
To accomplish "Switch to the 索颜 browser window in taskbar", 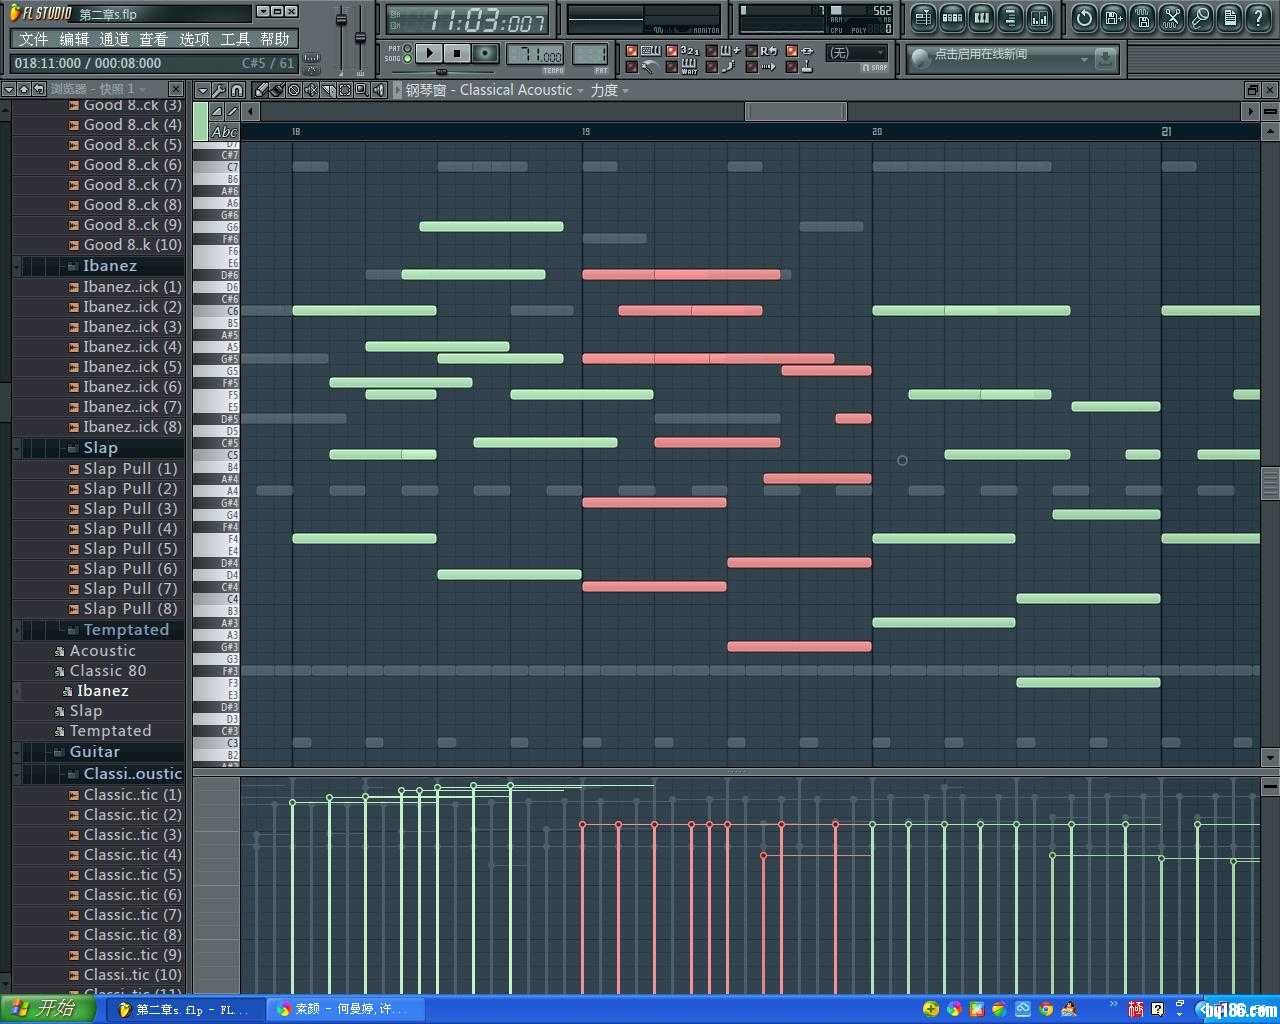I will click(347, 1010).
